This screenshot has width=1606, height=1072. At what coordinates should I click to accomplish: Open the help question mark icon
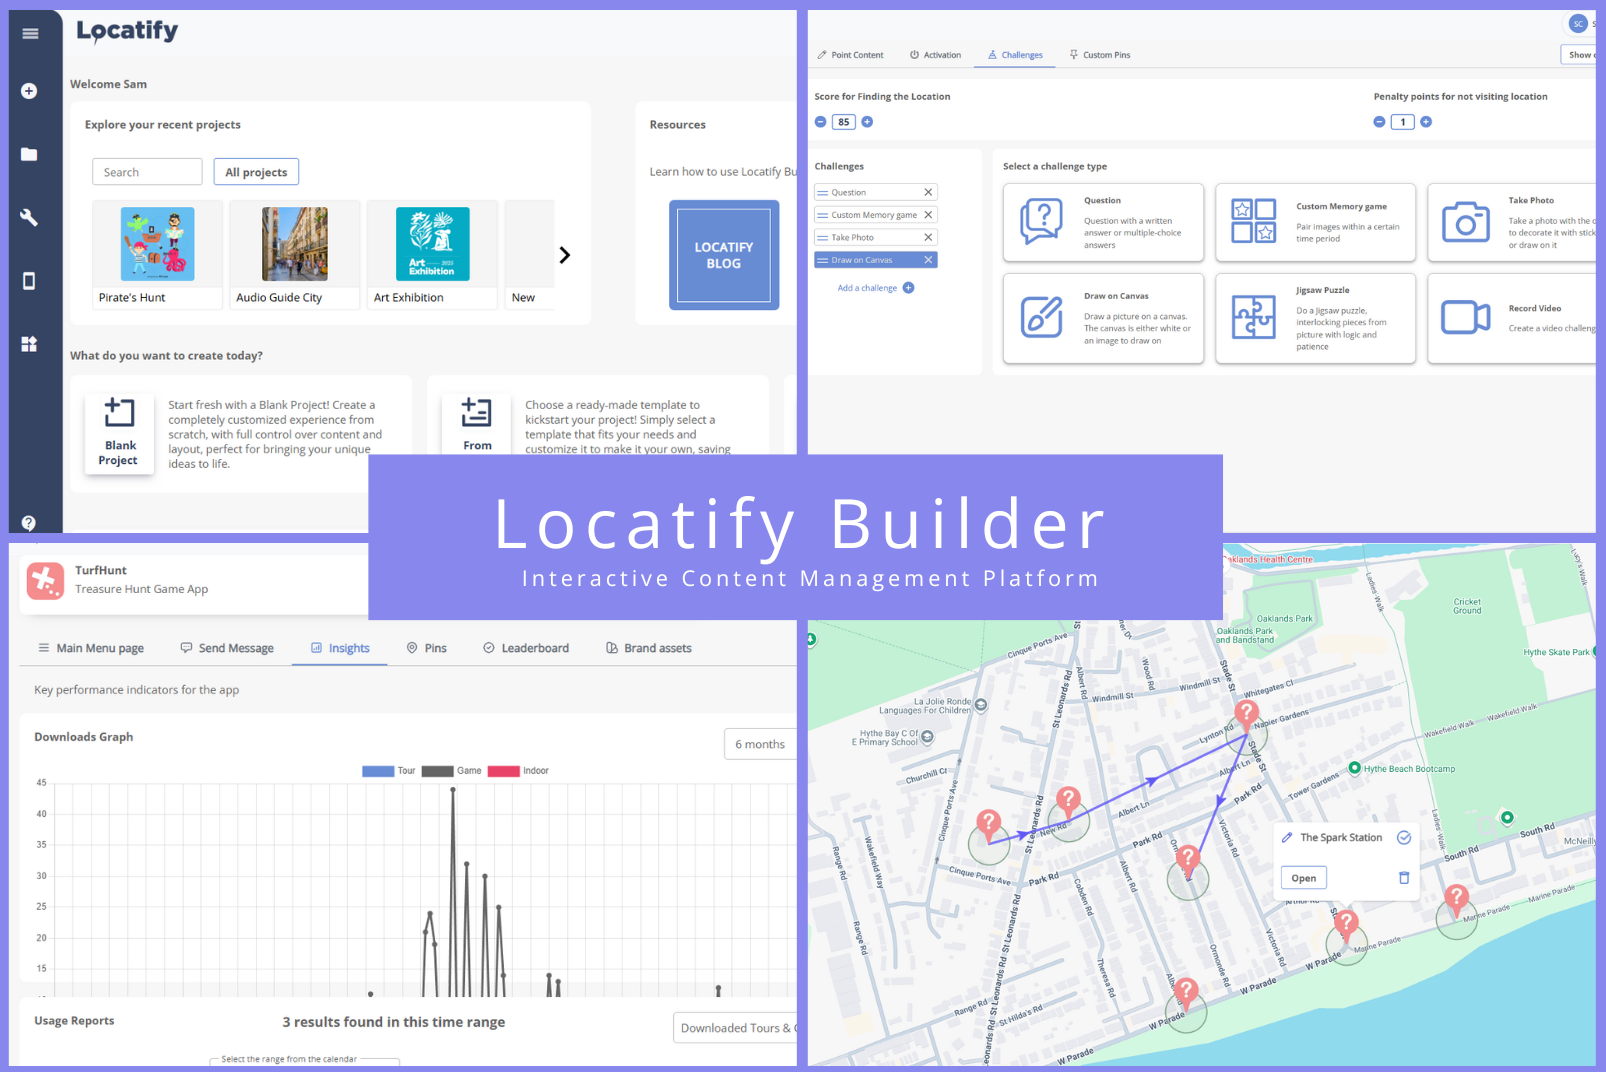(x=29, y=522)
